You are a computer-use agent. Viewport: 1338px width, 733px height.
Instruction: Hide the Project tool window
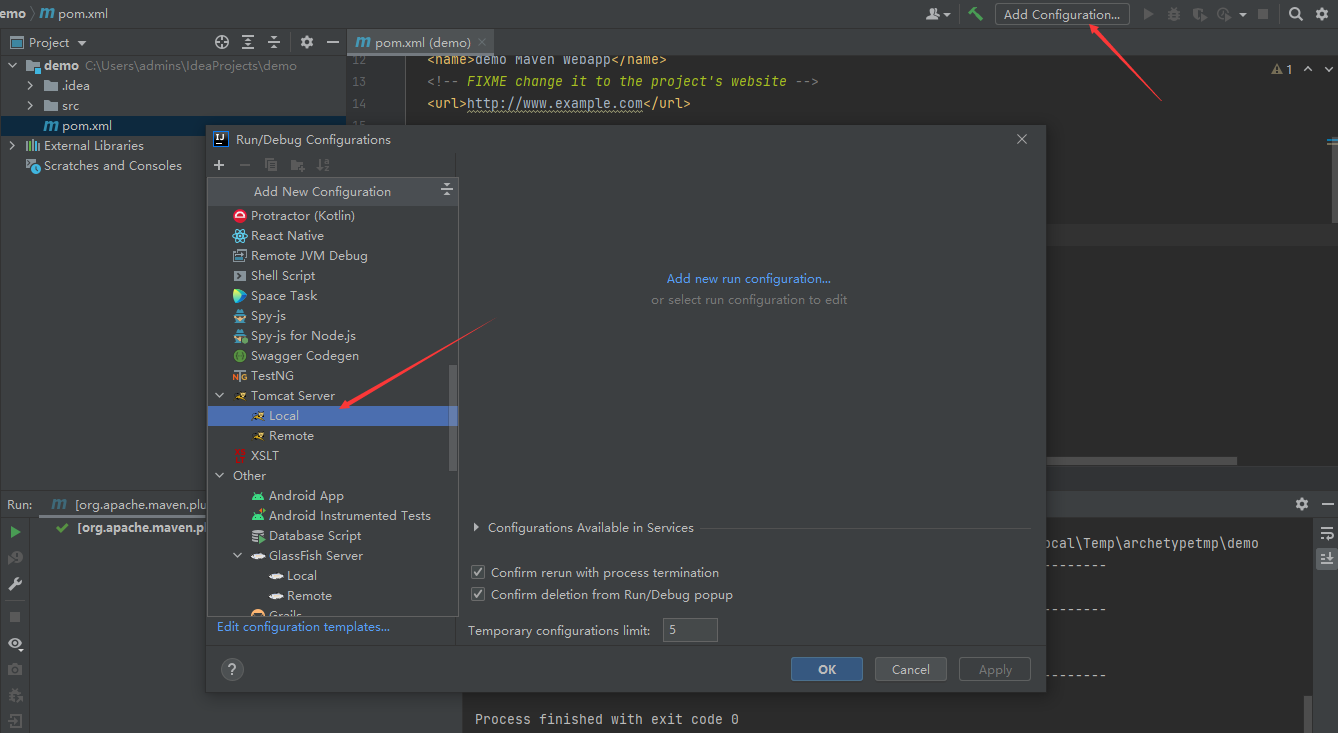(x=331, y=42)
